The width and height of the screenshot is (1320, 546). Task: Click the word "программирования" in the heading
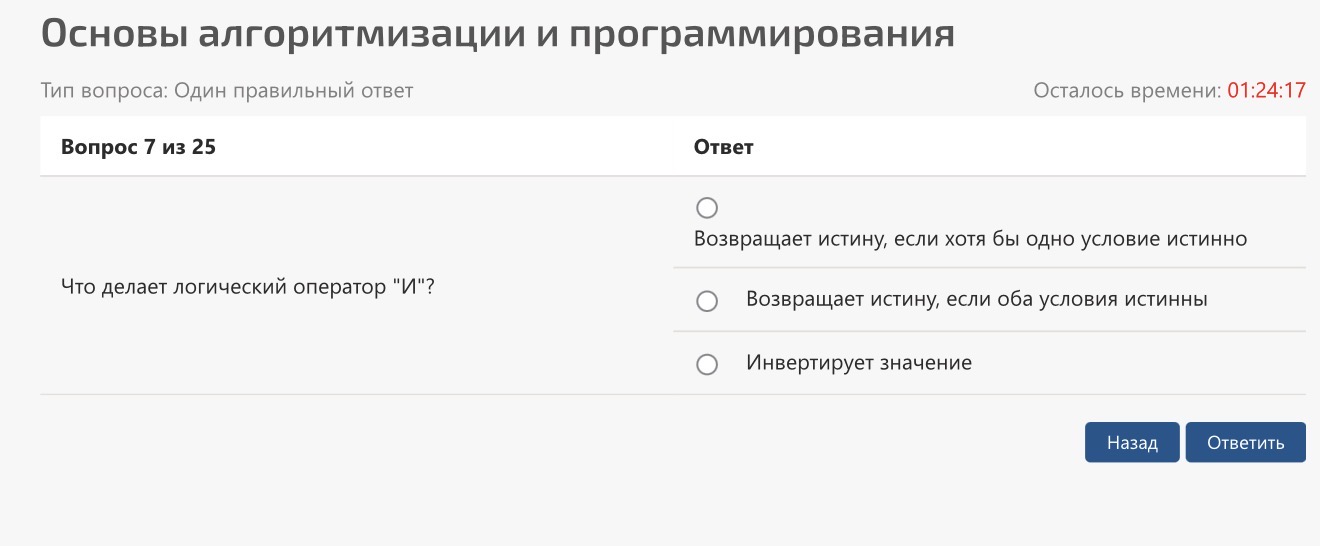tap(763, 33)
